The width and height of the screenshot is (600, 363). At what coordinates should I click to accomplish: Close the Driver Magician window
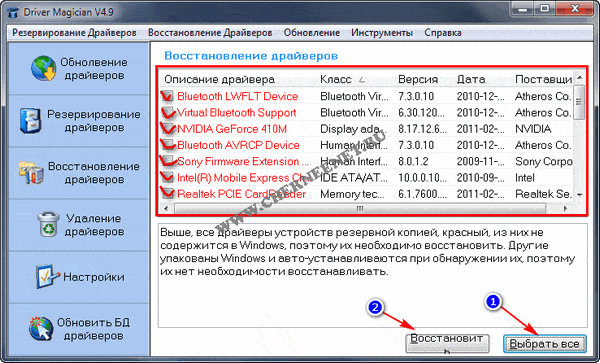tap(575, 8)
